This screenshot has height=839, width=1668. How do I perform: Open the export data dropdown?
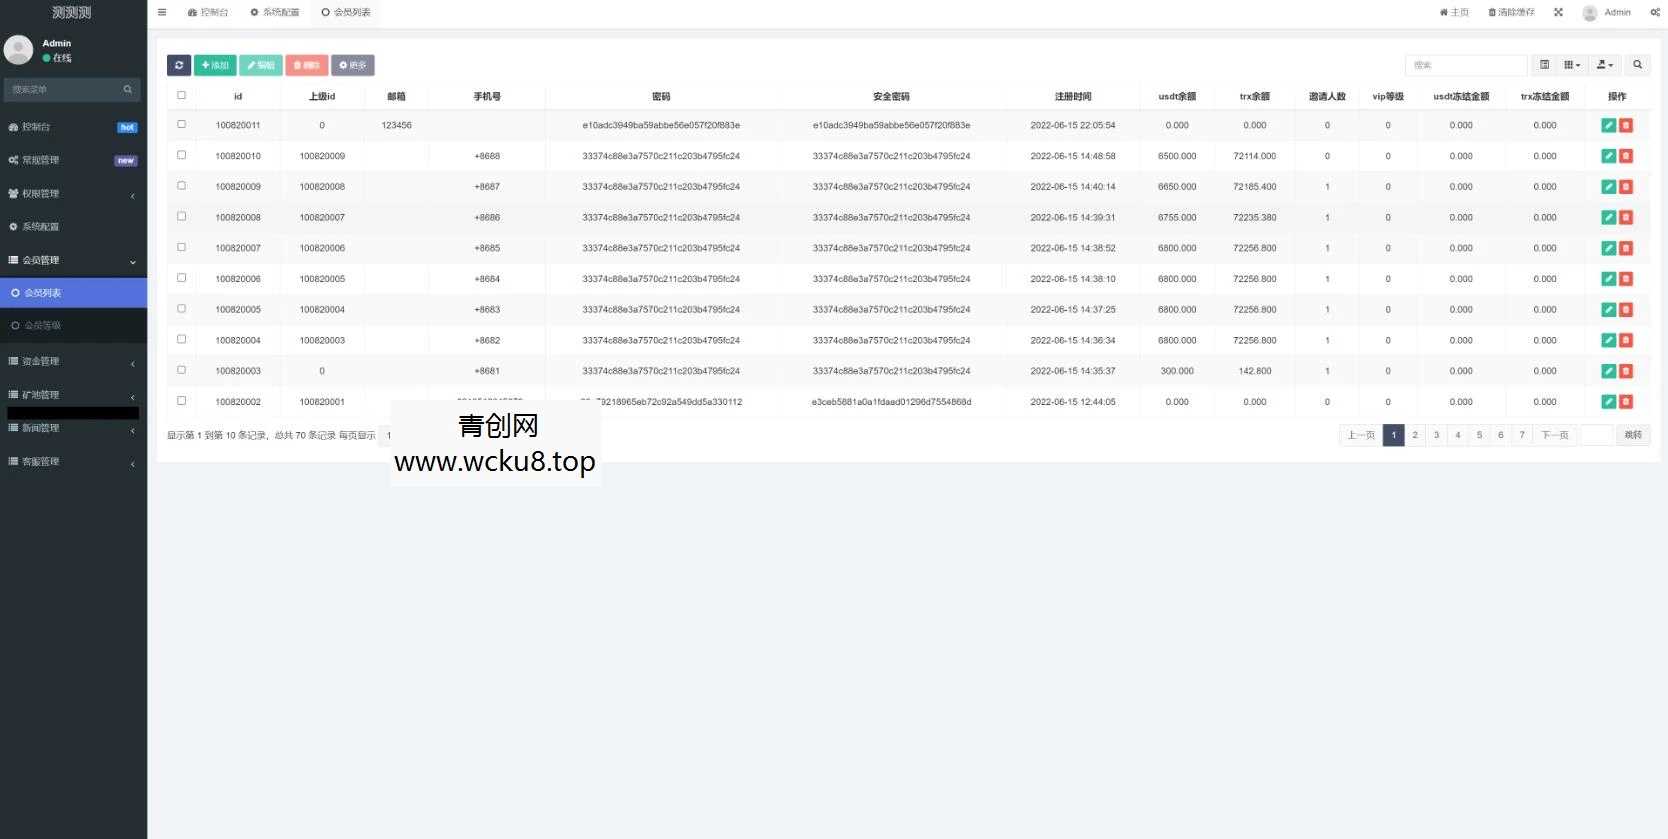1605,65
